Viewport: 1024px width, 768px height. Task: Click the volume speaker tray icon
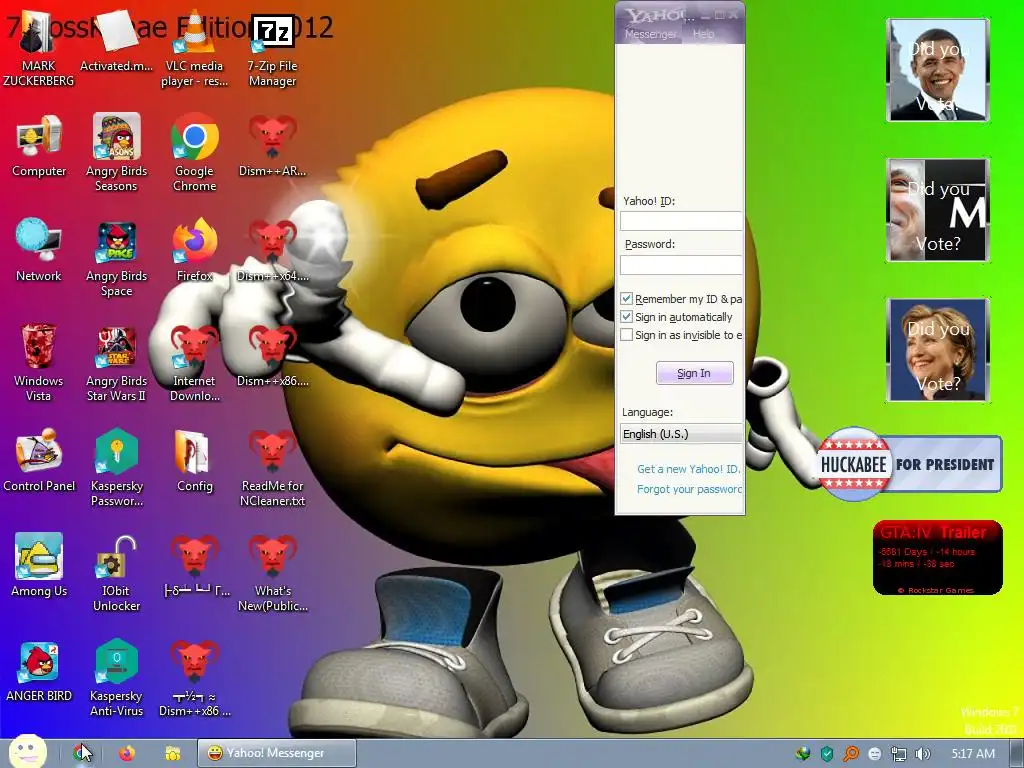[922, 754]
